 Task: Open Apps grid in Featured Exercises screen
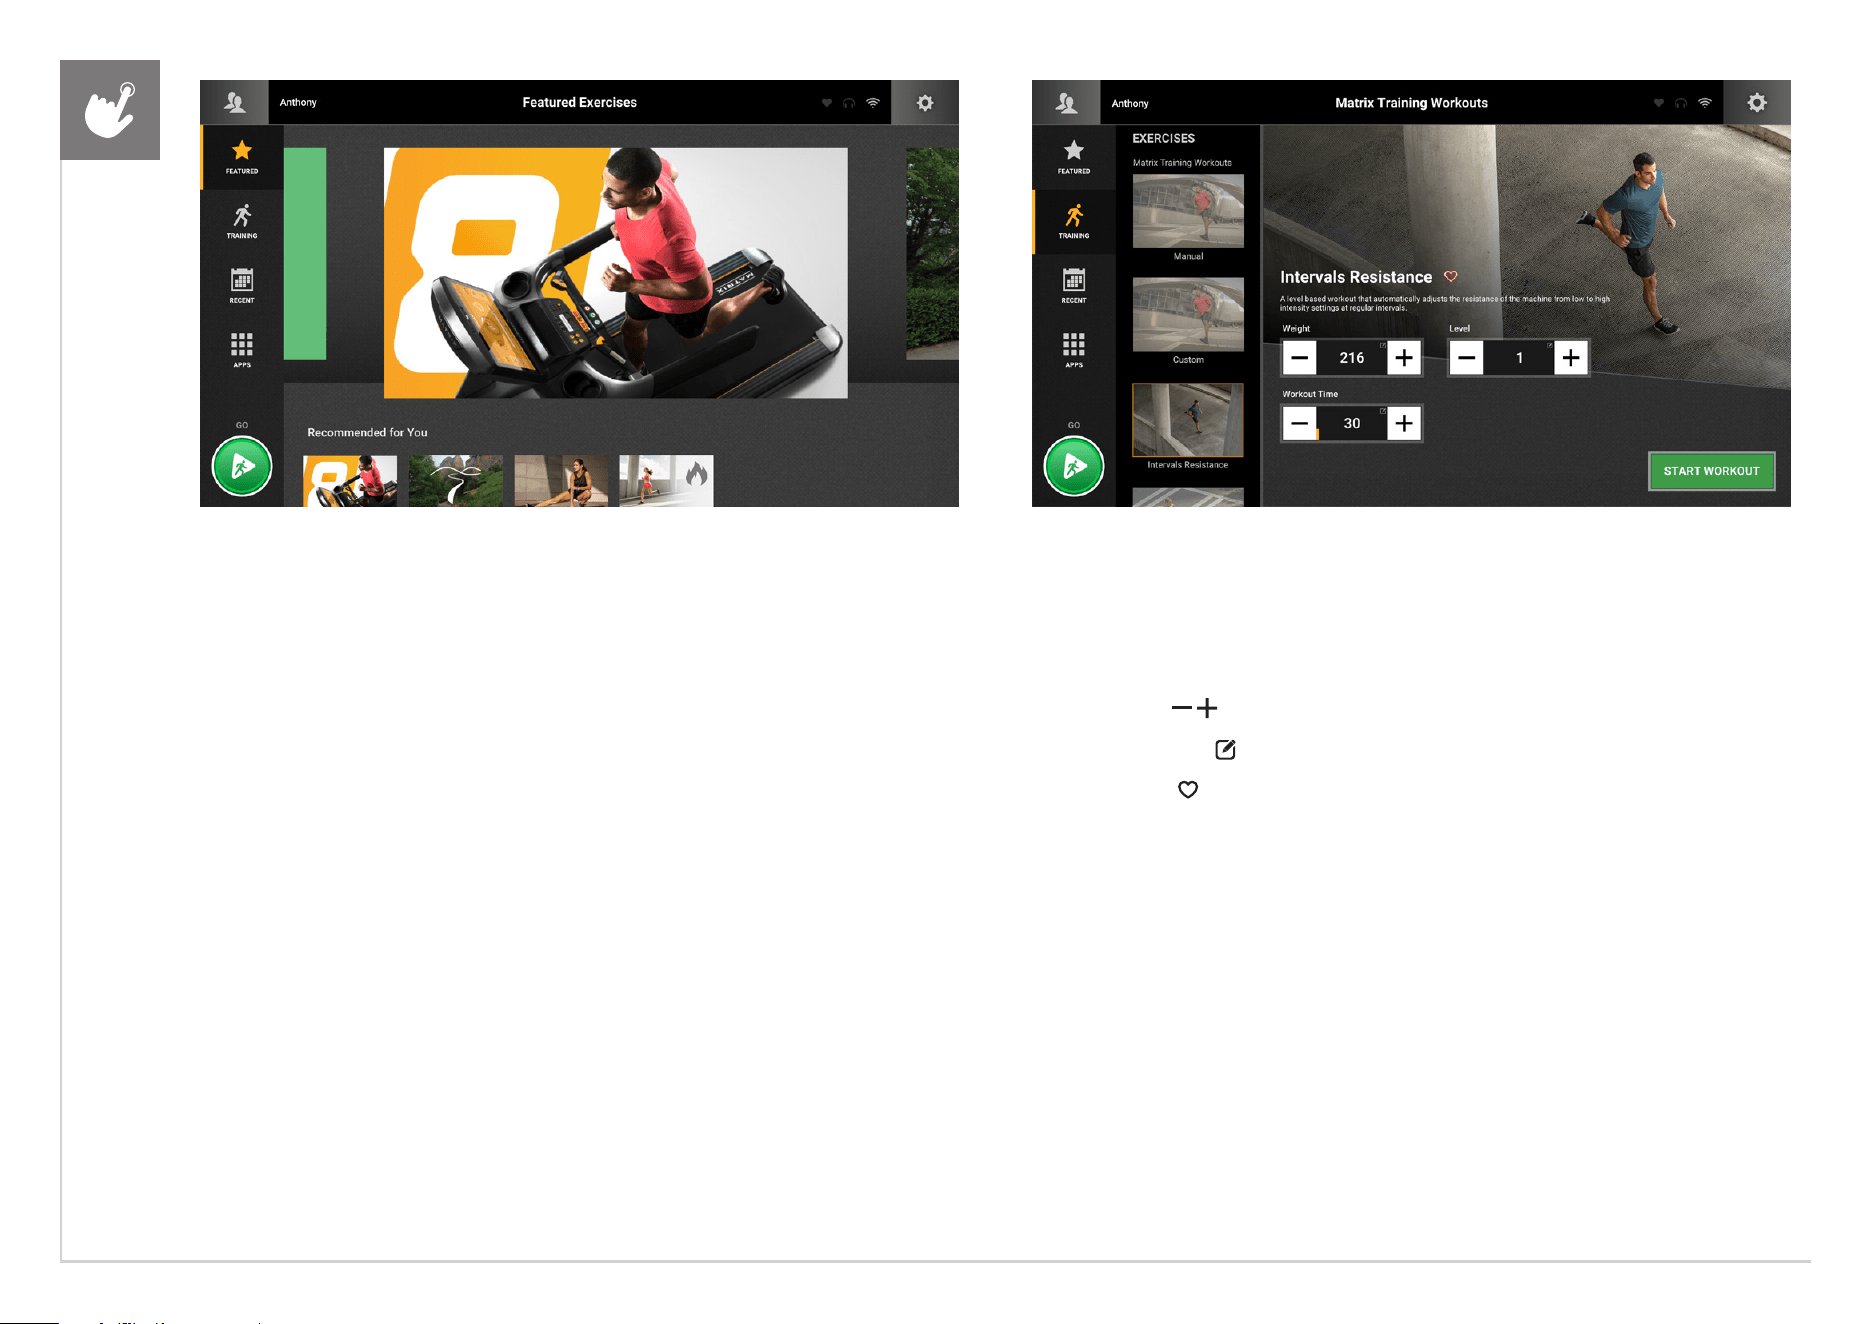pos(242,350)
